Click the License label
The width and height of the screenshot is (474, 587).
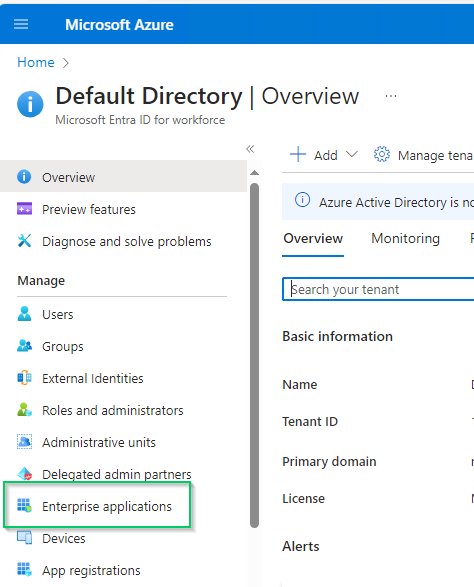303,499
